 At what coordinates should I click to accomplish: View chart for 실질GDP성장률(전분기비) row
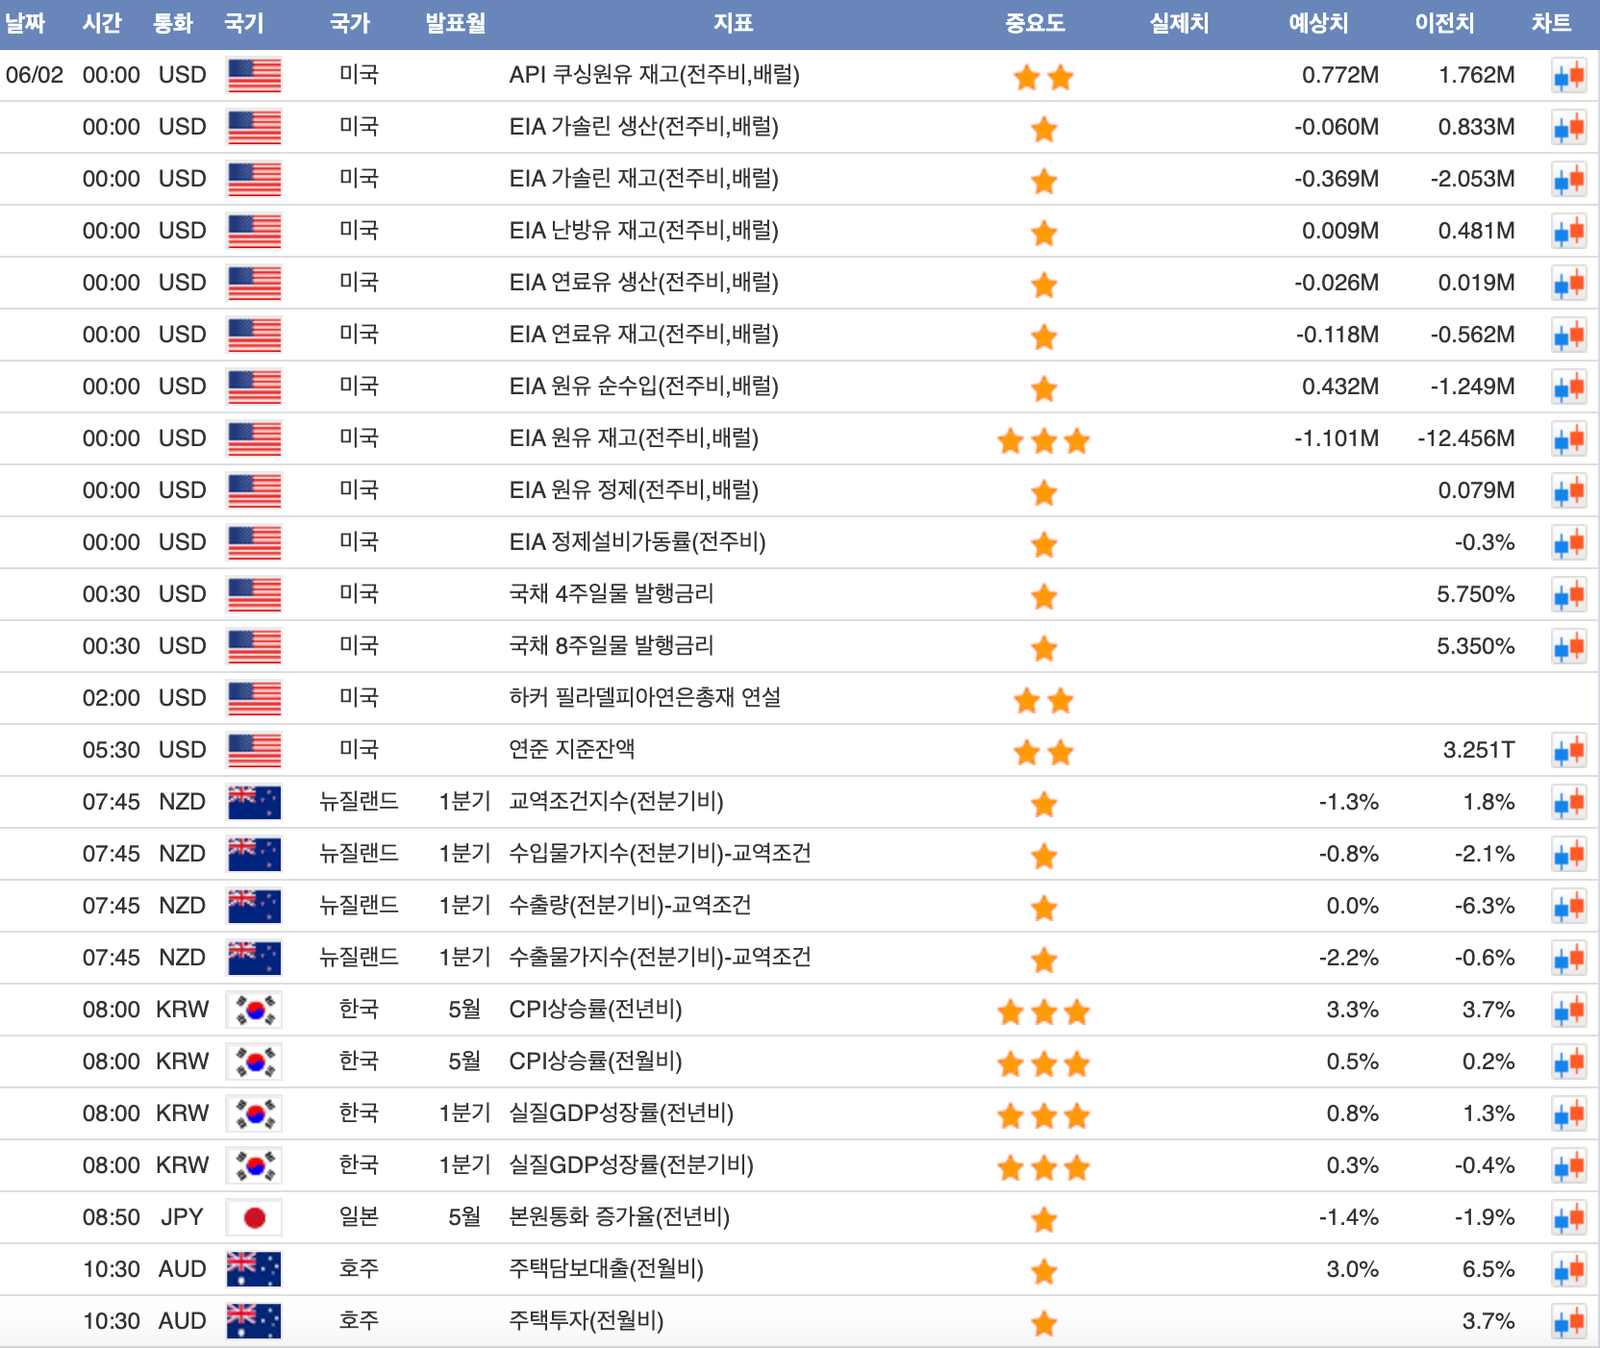tap(1568, 1166)
